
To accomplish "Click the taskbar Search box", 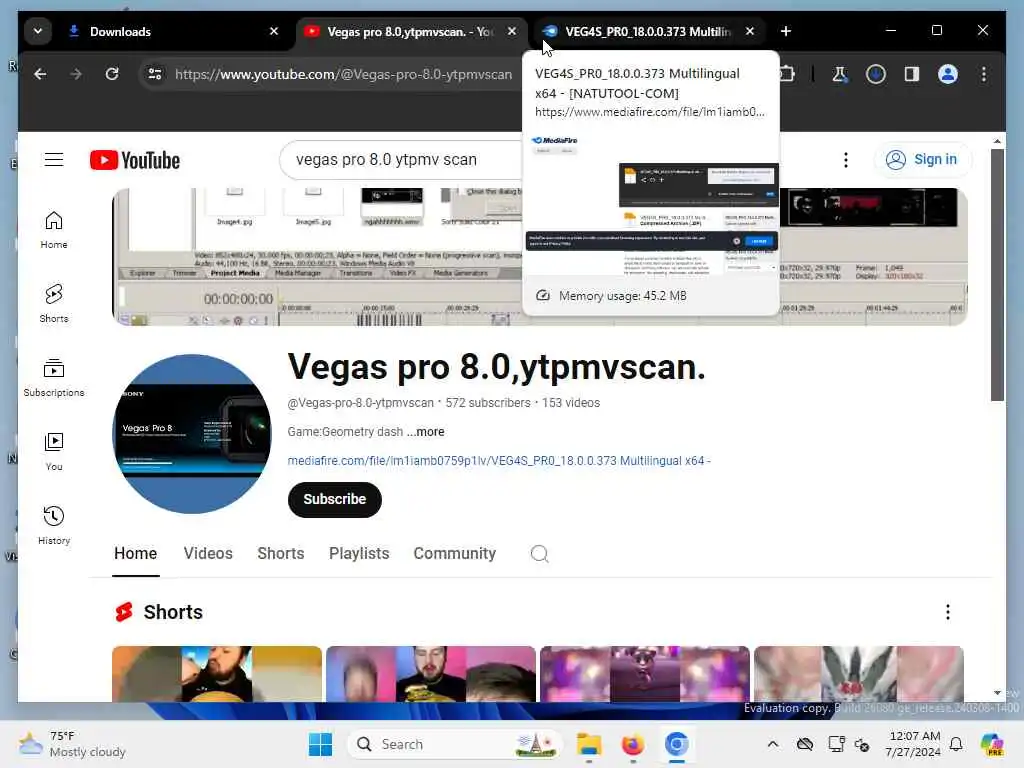I will (455, 744).
